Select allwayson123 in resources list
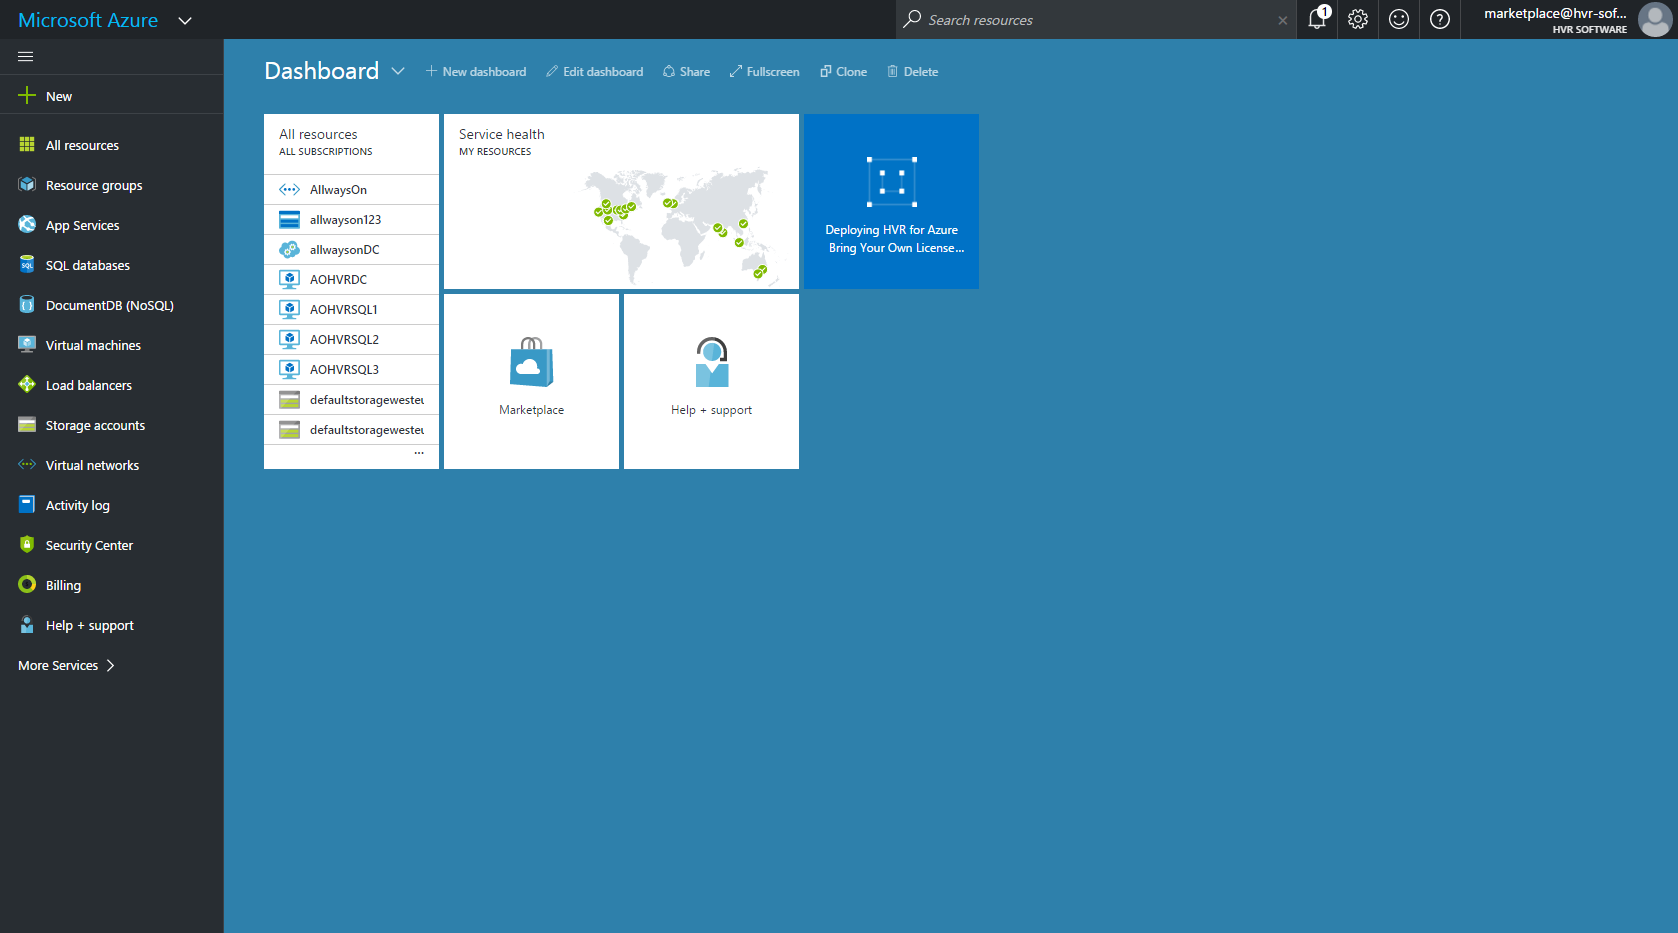Viewport: 1678px width, 933px height. (x=351, y=220)
